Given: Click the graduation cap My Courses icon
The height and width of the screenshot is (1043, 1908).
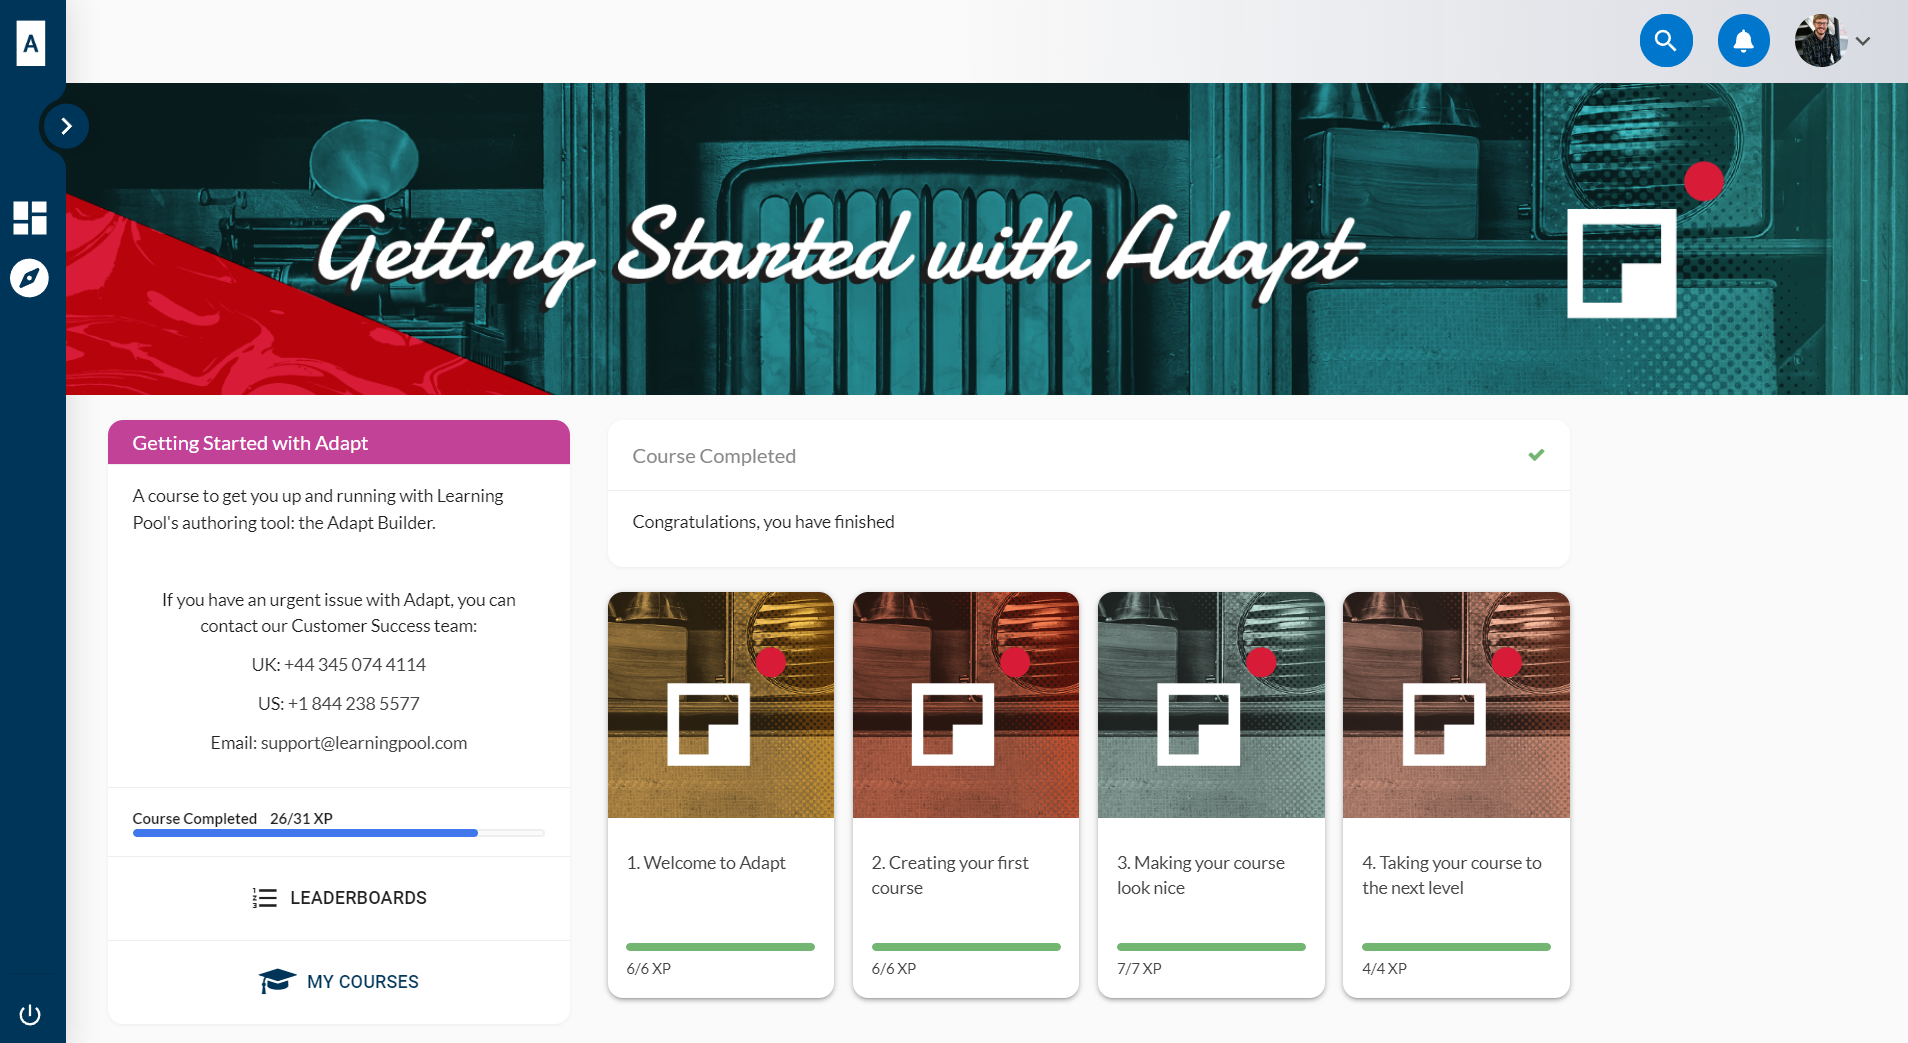Looking at the screenshot, I should pos(277,981).
